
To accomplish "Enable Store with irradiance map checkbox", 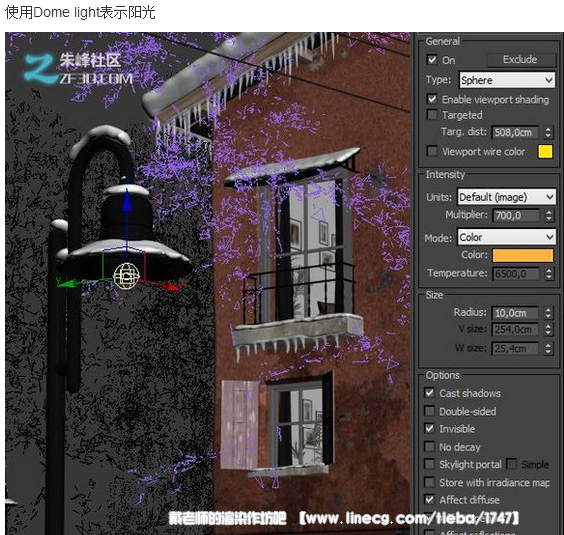I will 429,482.
